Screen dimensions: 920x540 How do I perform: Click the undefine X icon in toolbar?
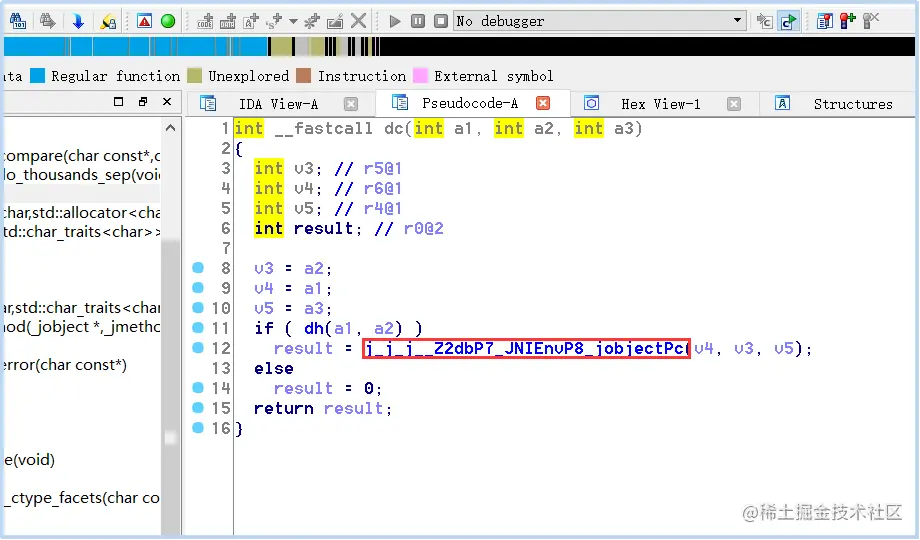pos(358,21)
